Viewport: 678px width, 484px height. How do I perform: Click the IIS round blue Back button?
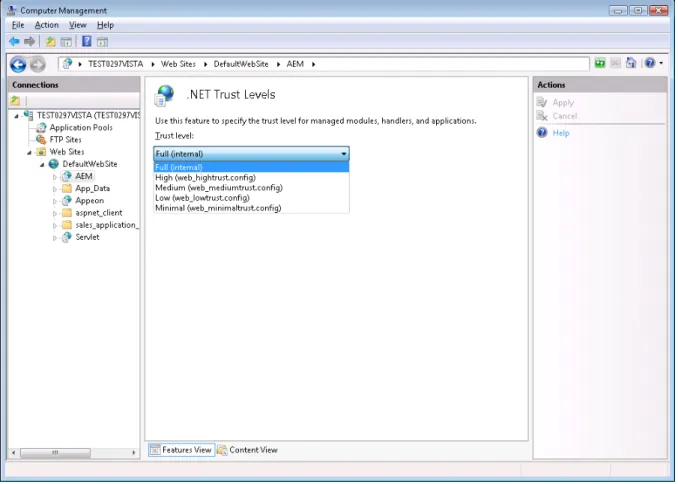click(18, 64)
